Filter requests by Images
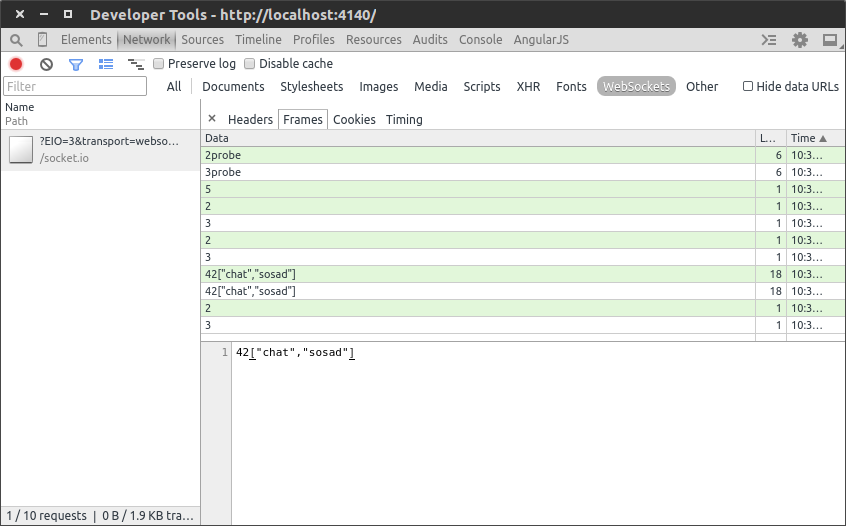 click(378, 86)
